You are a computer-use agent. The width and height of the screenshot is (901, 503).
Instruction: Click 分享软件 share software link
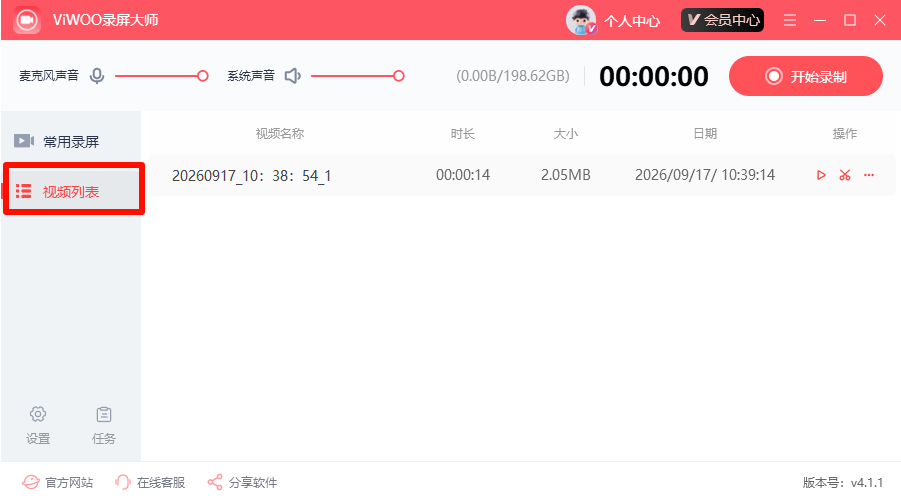(242, 482)
